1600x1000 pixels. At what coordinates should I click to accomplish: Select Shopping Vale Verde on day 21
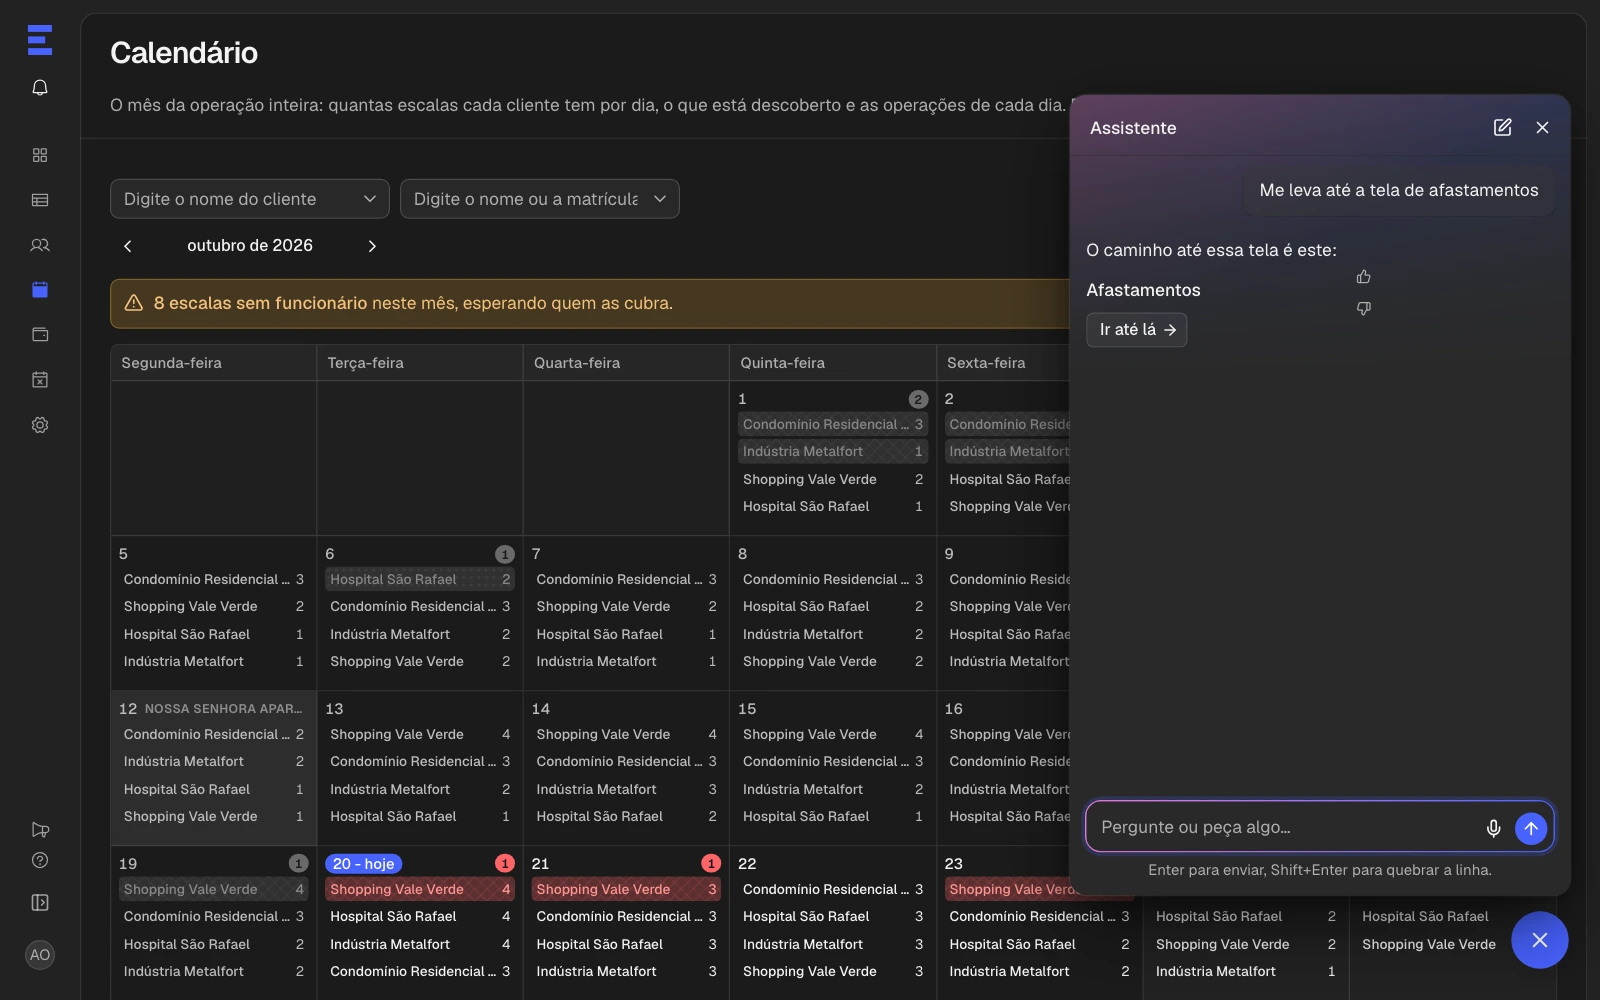coord(626,889)
